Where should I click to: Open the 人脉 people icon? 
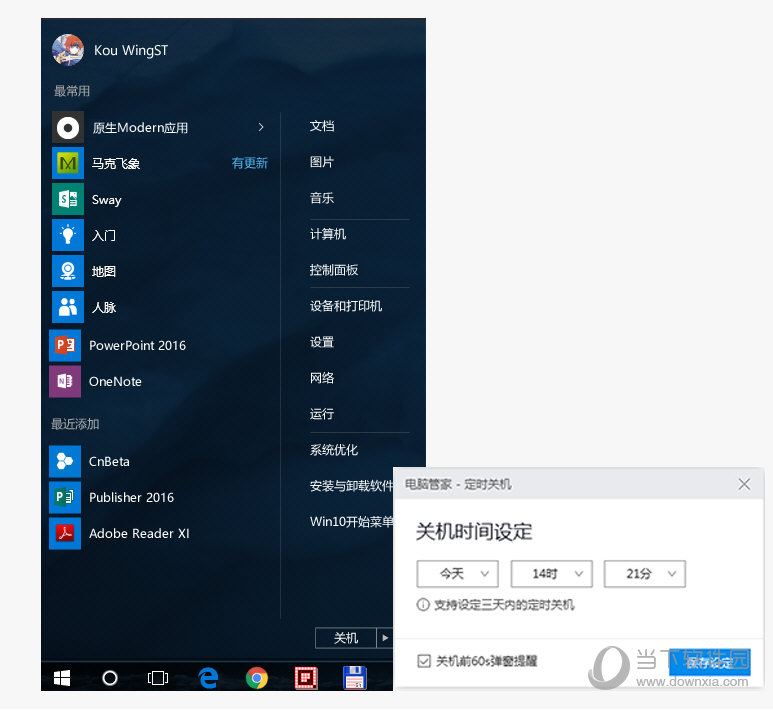click(x=68, y=307)
